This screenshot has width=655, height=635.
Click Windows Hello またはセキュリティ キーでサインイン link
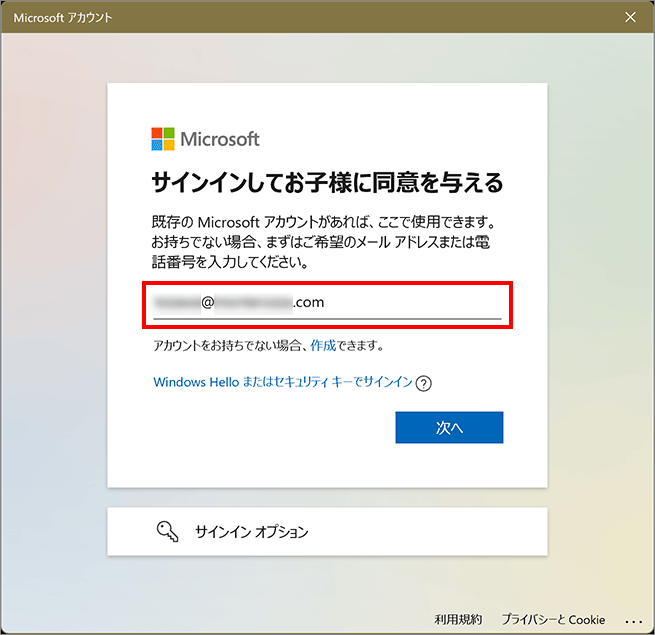283,382
